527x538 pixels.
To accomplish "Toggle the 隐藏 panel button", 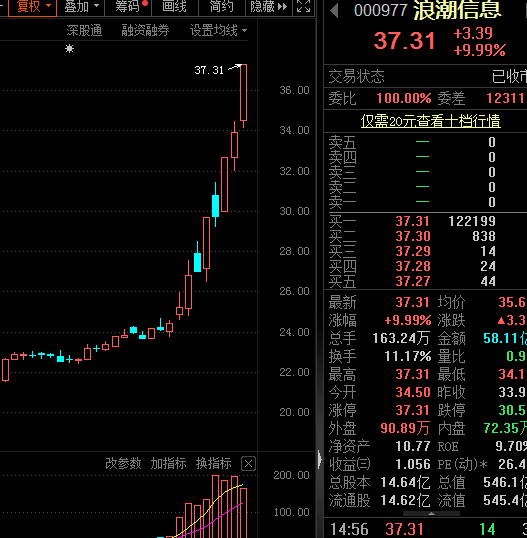I will (269, 7).
